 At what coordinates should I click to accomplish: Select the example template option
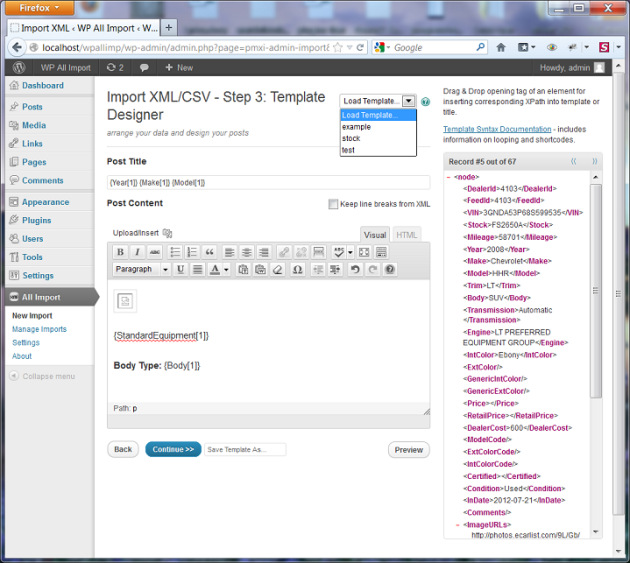pos(378,127)
